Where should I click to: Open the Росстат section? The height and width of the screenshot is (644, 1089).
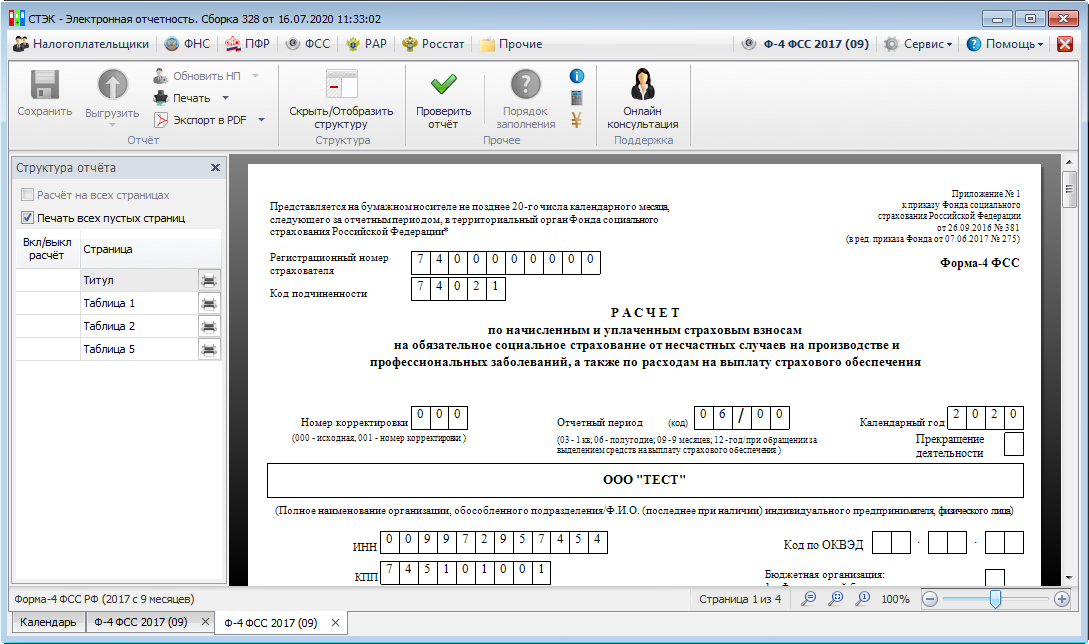tap(433, 44)
